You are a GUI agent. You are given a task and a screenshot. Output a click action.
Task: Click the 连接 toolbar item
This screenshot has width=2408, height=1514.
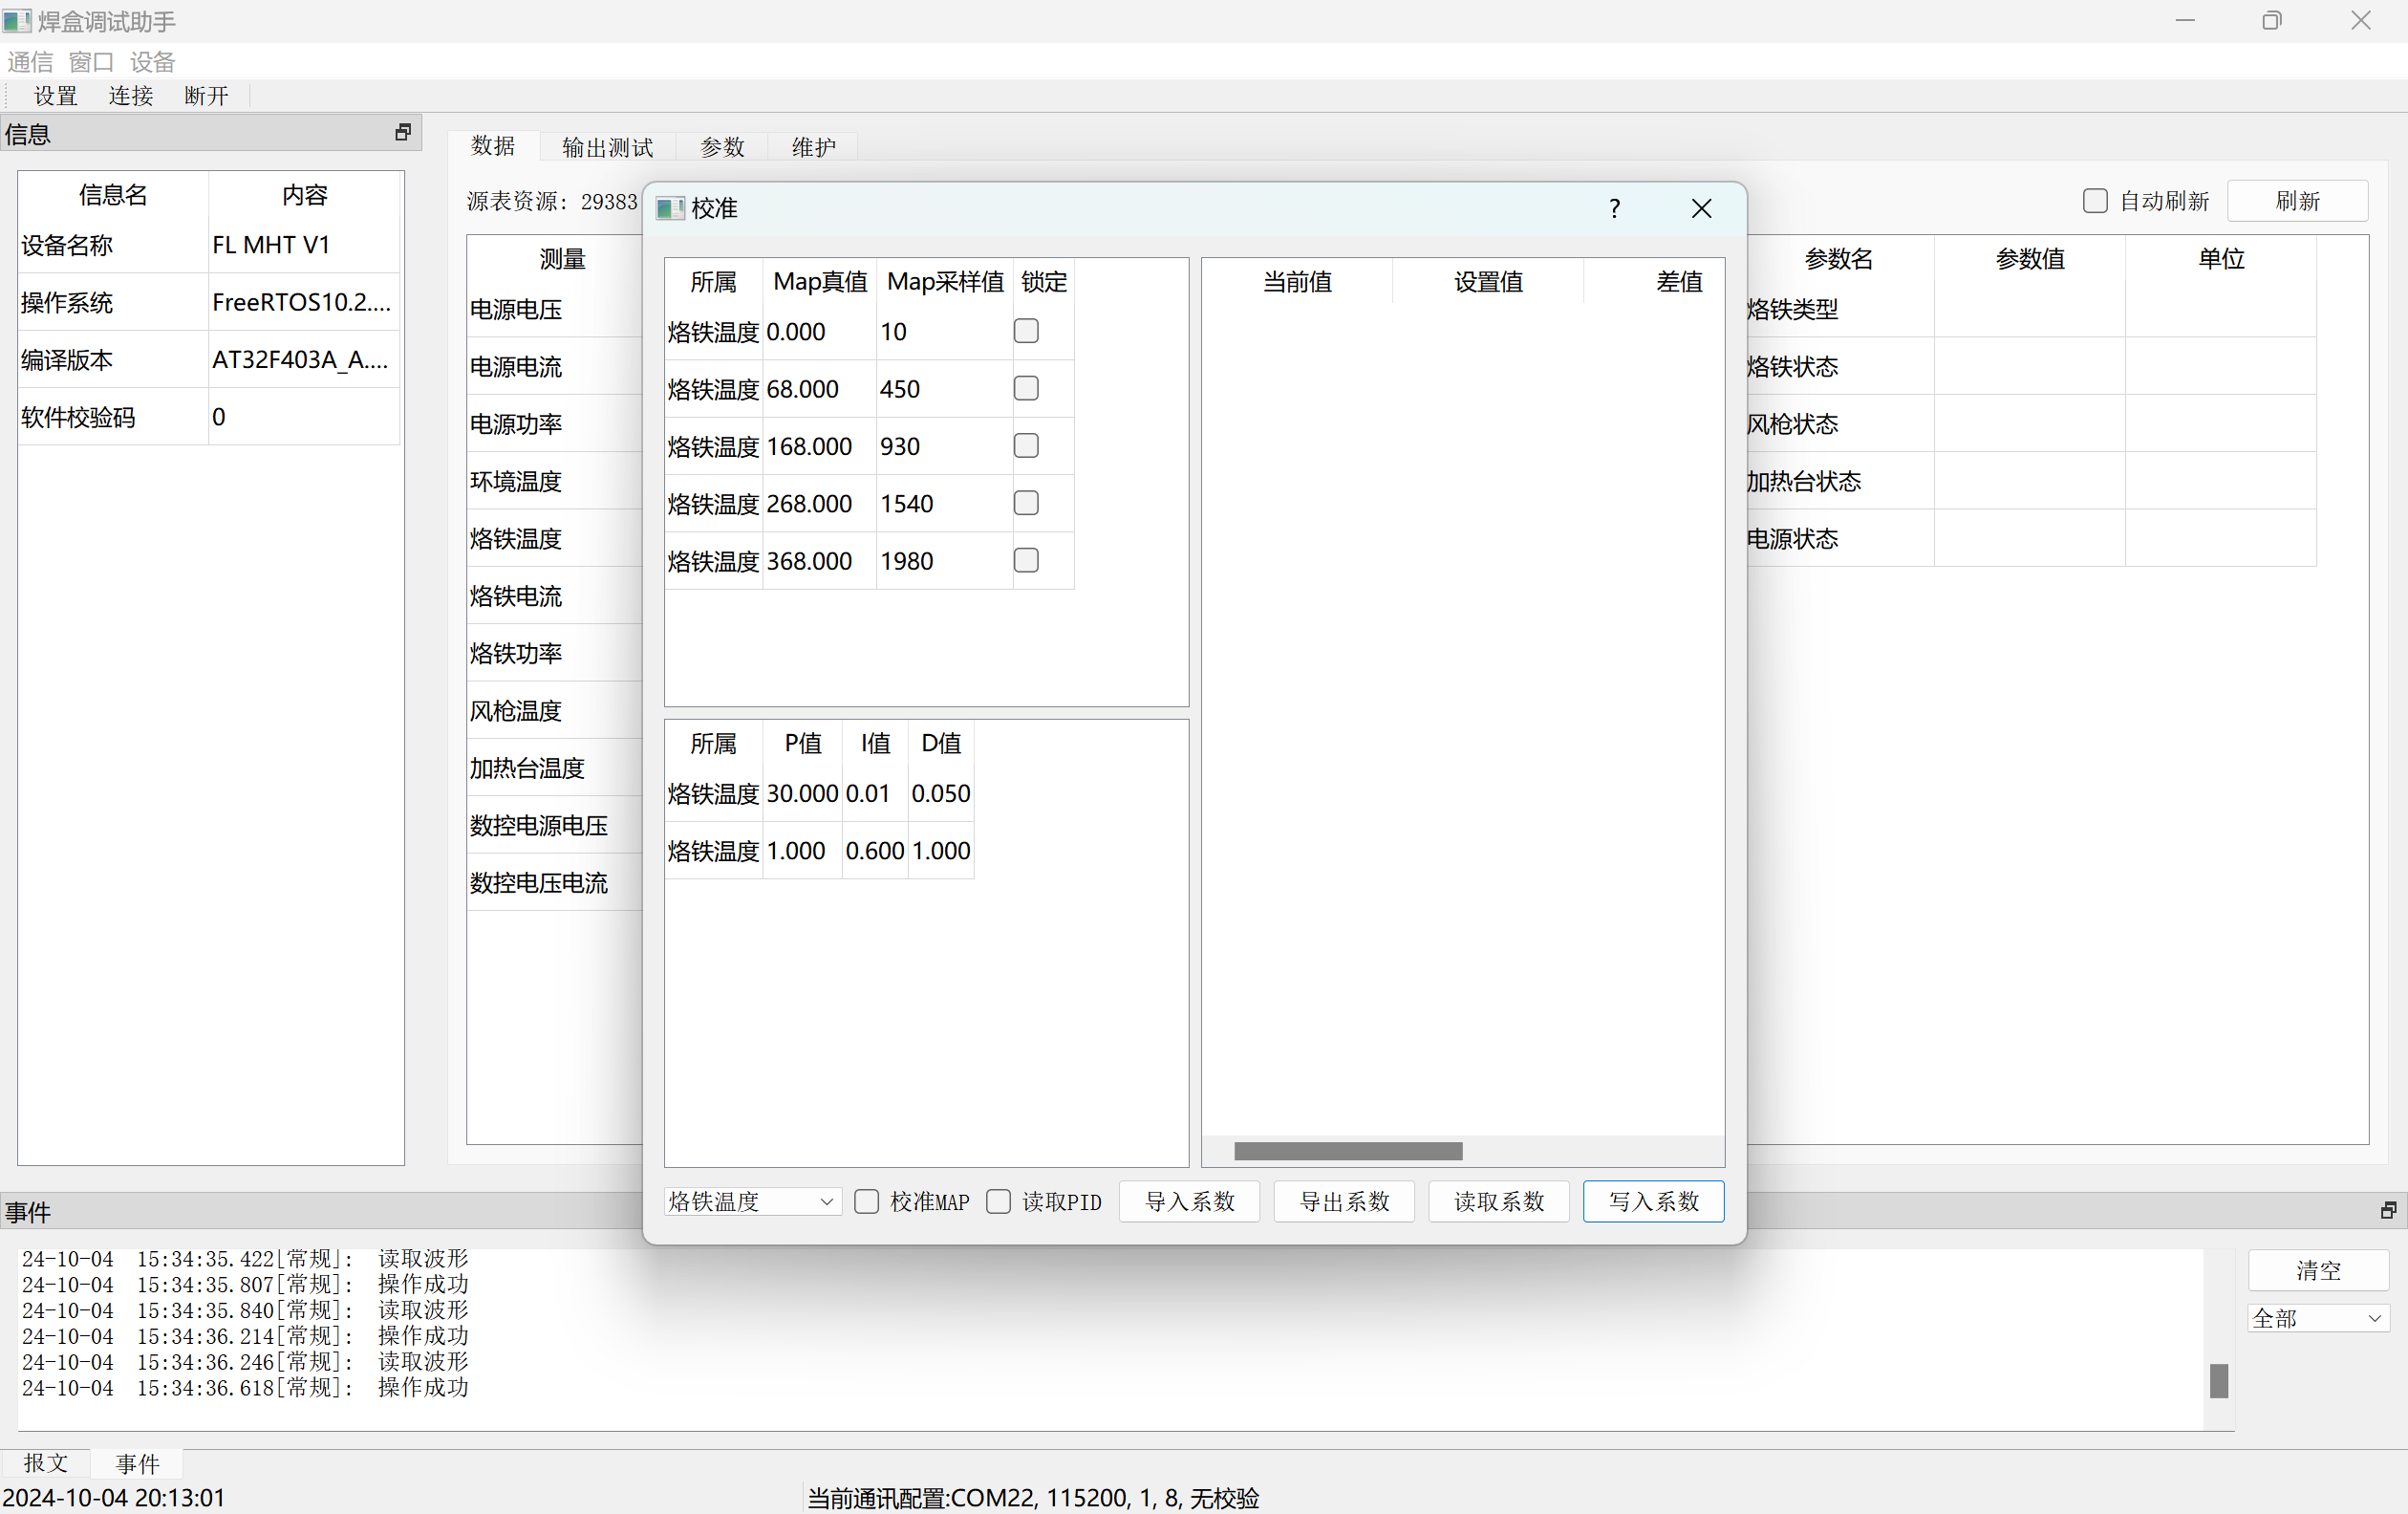click(x=131, y=96)
